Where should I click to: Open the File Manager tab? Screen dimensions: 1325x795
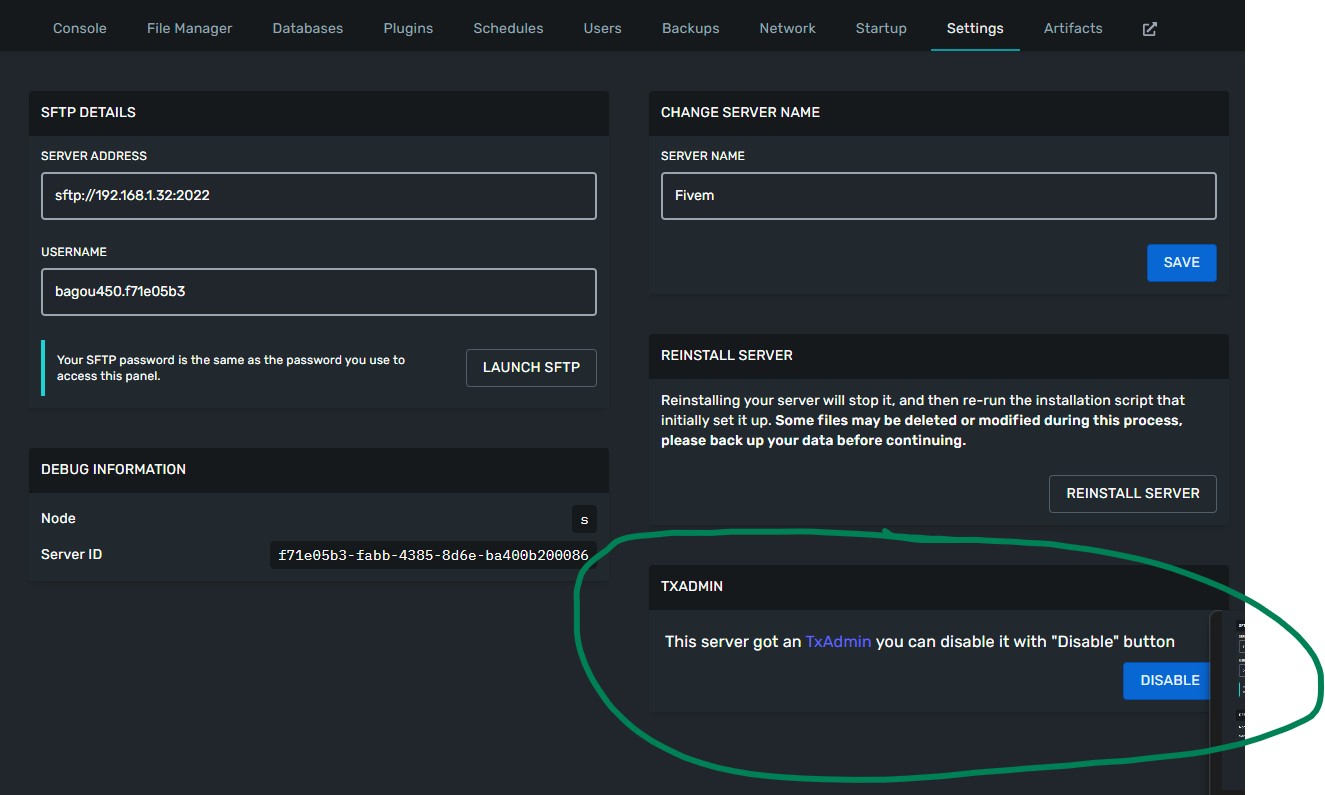tap(190, 28)
